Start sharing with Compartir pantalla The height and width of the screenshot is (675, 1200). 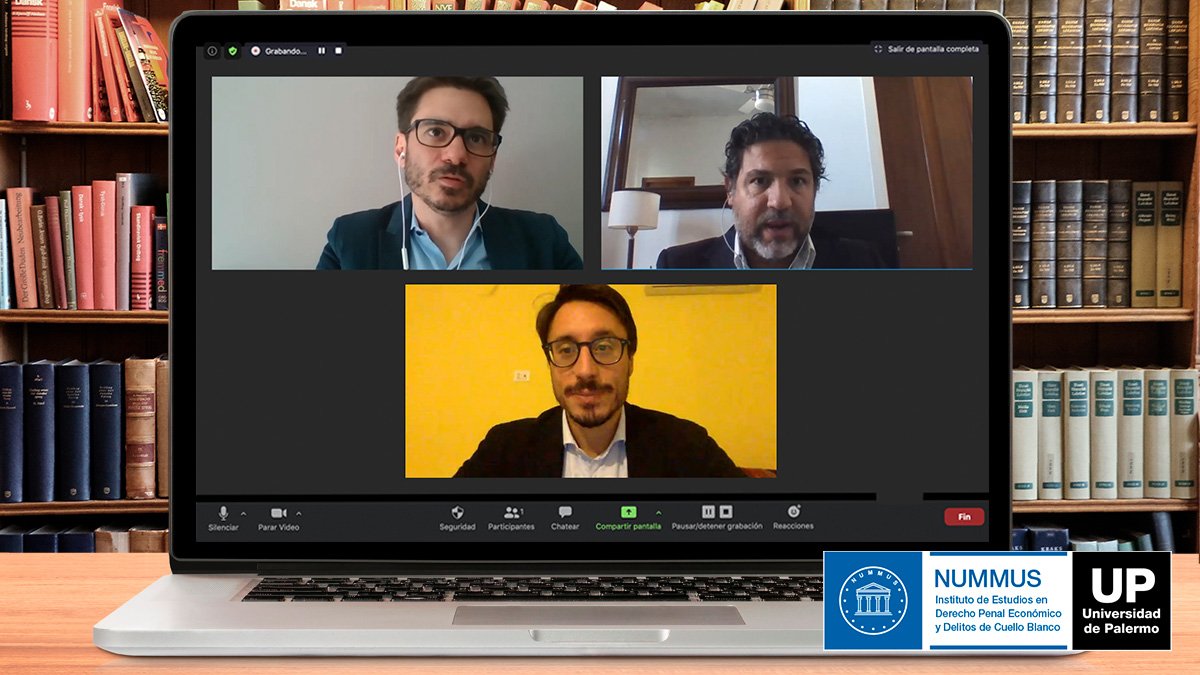628,518
